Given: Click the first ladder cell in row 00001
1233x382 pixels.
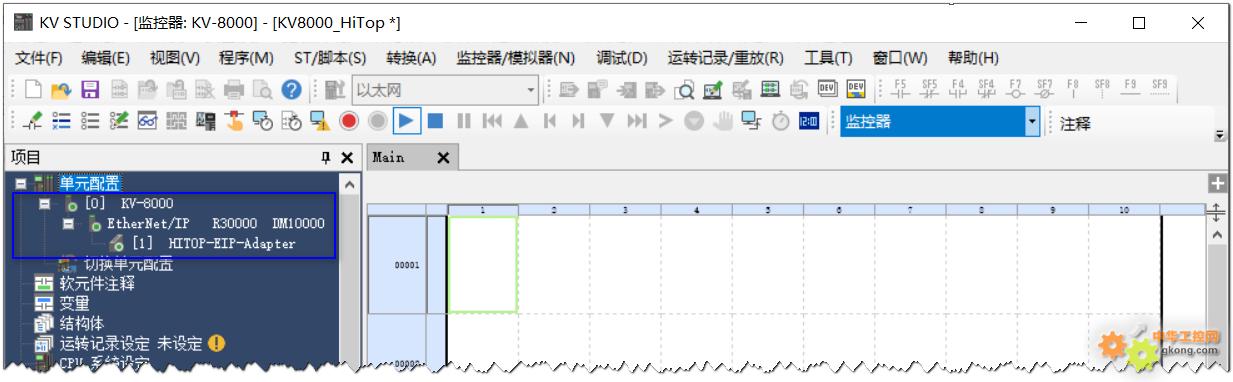Looking at the screenshot, I should [x=483, y=265].
